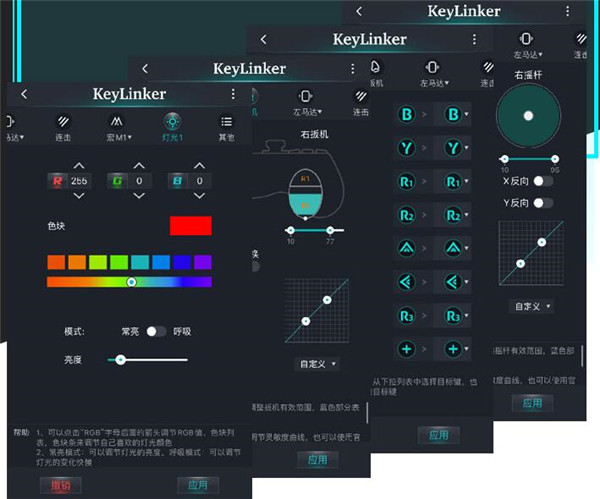Open 自定义 dropdown under right joystick curve
This screenshot has width=600, height=499.
[x=531, y=305]
